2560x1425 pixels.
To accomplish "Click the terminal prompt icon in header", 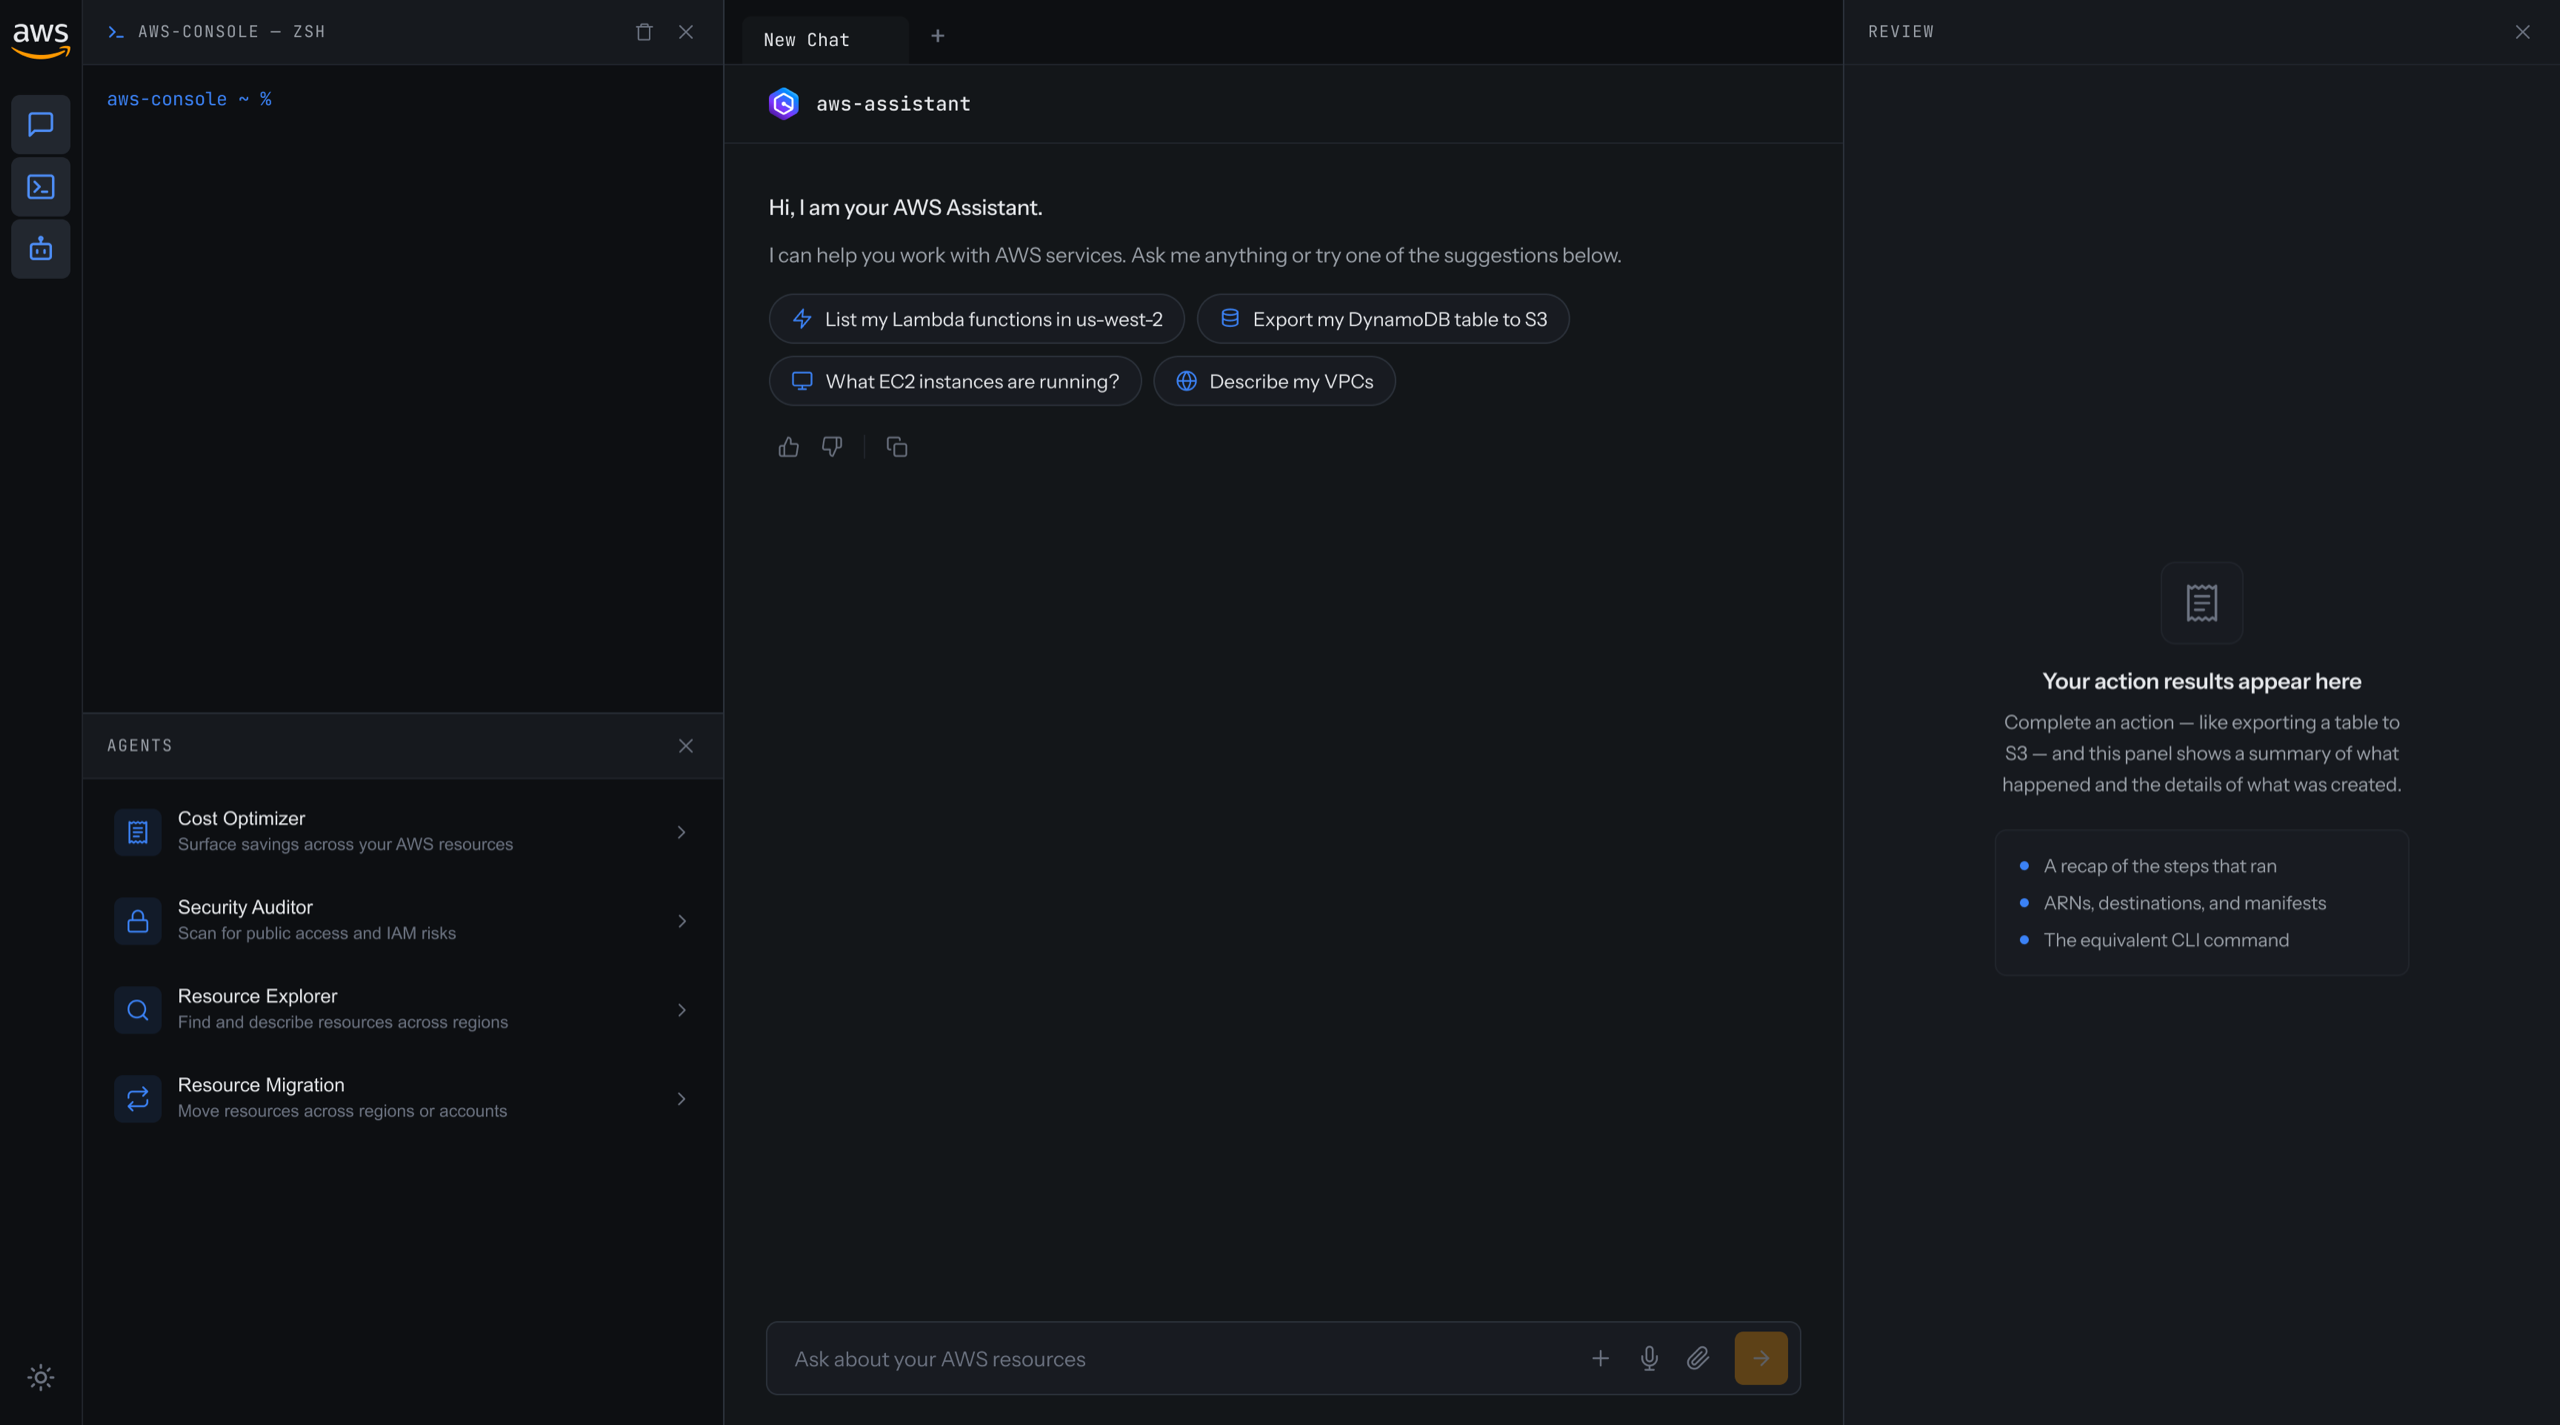I will coord(116,32).
